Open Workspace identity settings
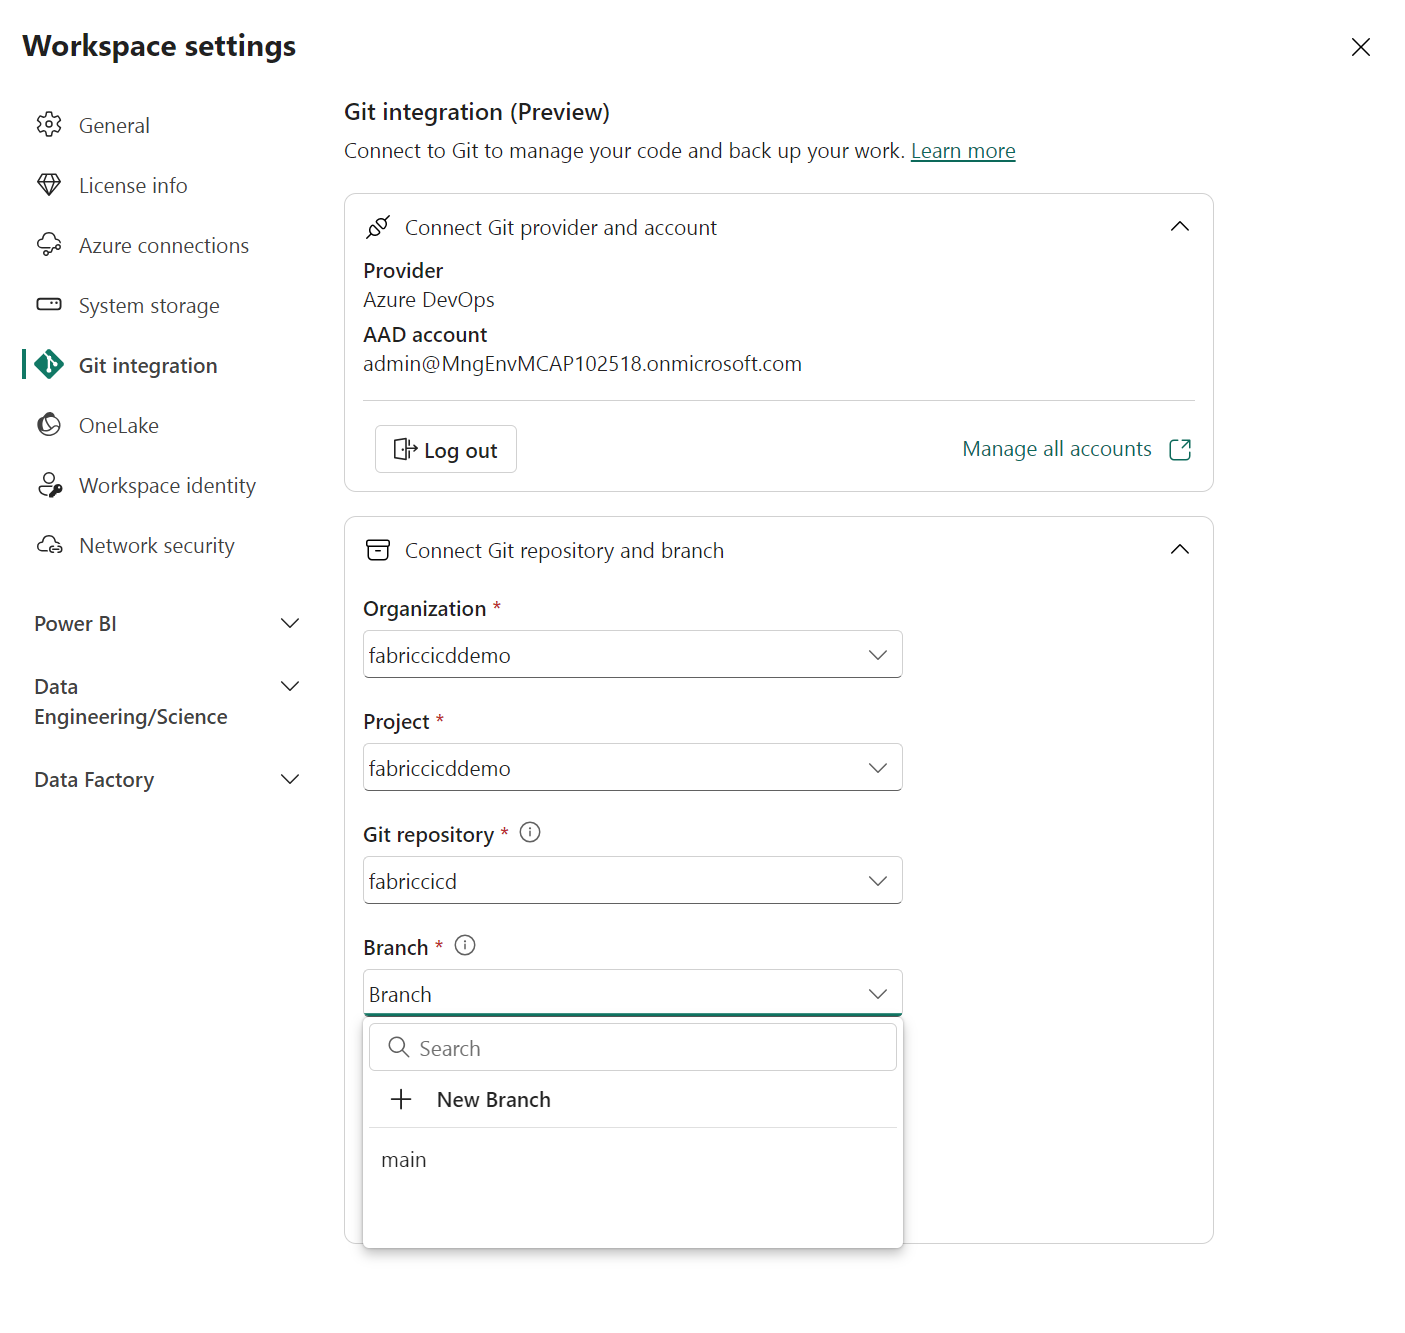1405x1333 pixels. coord(167,486)
